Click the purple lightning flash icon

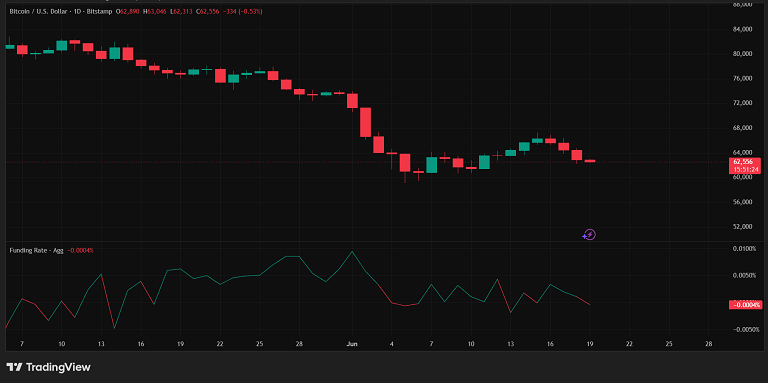(x=589, y=235)
